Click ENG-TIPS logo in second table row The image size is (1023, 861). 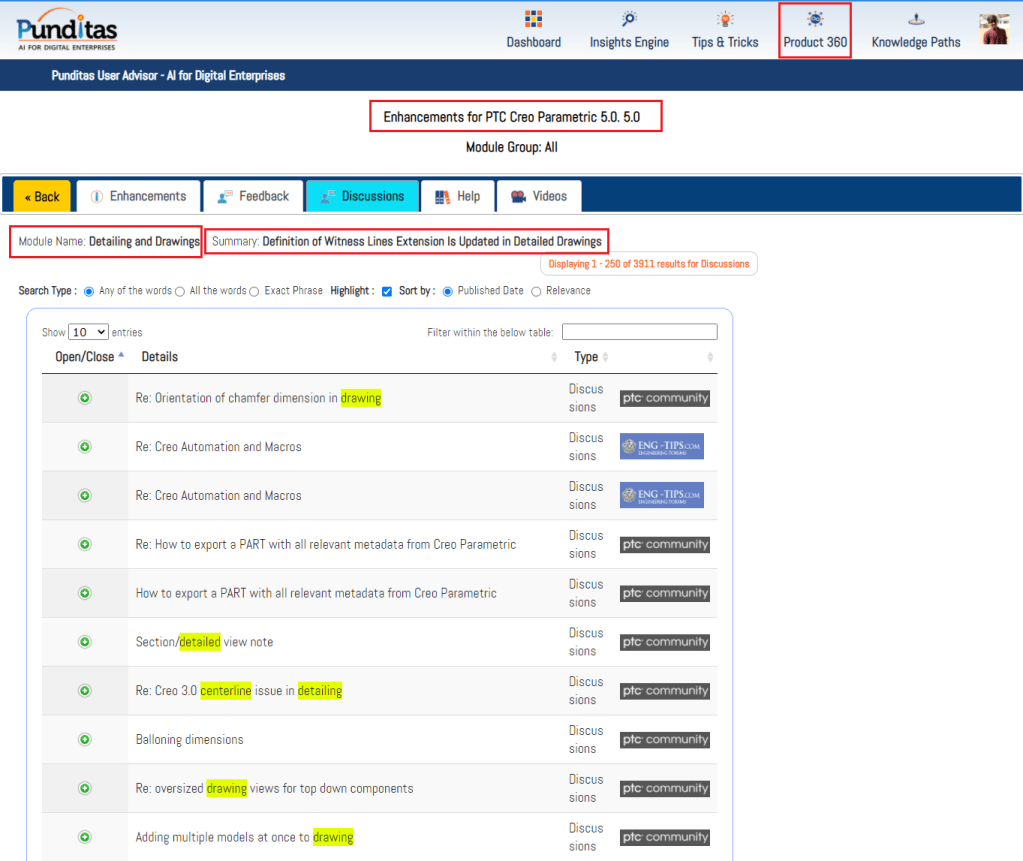click(x=661, y=446)
